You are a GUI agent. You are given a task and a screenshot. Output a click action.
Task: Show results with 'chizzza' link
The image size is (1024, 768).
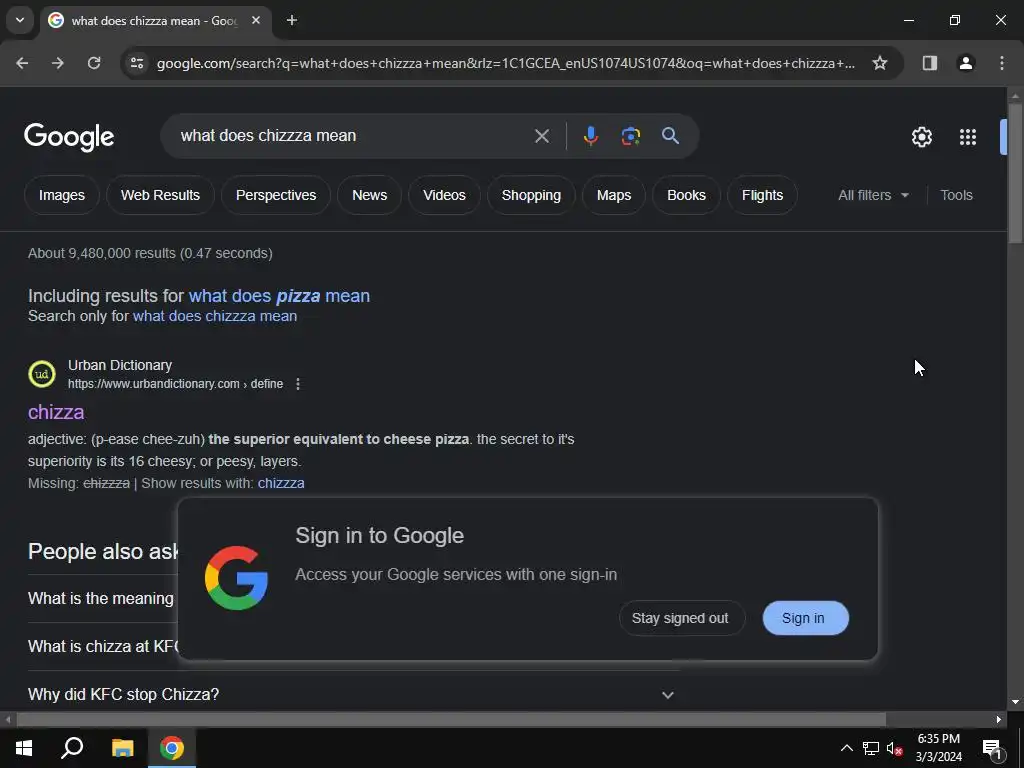click(281, 483)
